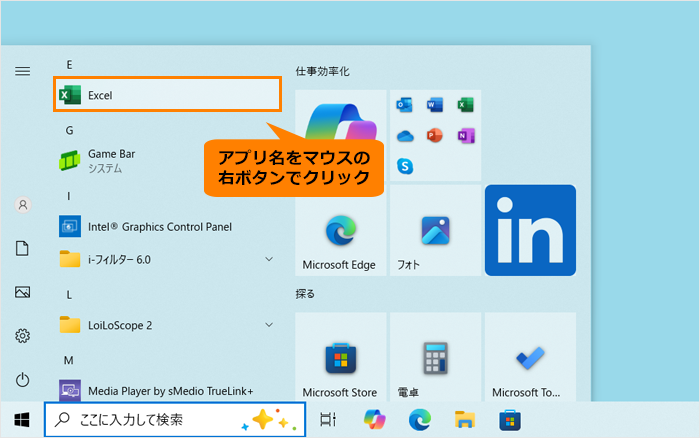This screenshot has height=438, width=700.
Task: Open Skype from the Office tile group
Action: [405, 166]
